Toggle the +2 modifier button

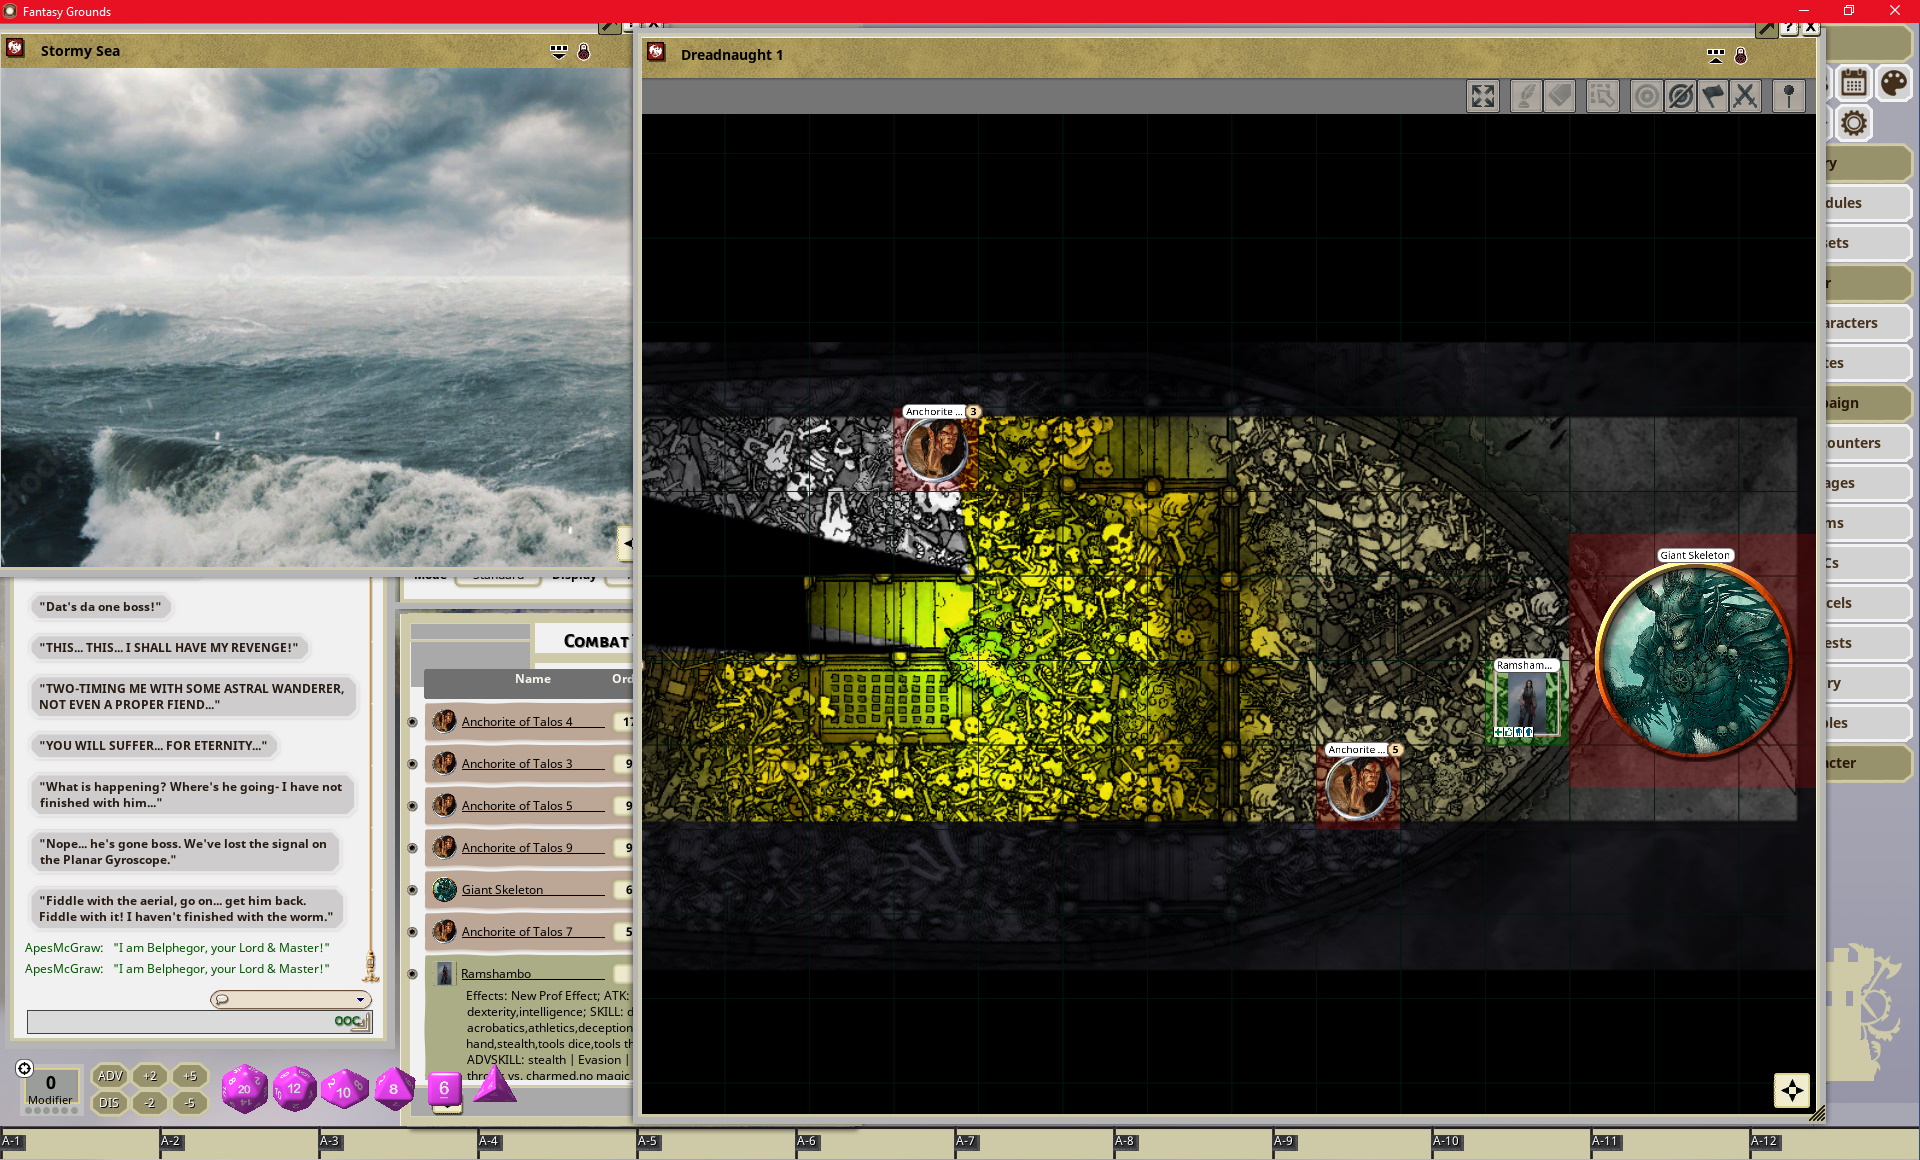pyautogui.click(x=150, y=1076)
